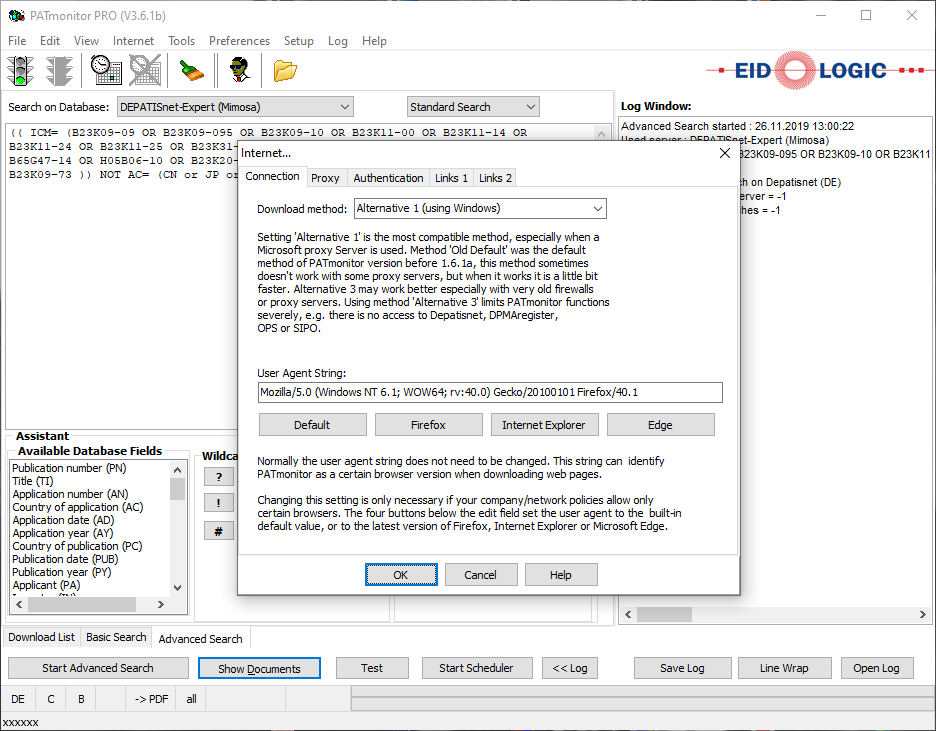
Task: Click the EID LOGIC logo
Action: [815, 70]
